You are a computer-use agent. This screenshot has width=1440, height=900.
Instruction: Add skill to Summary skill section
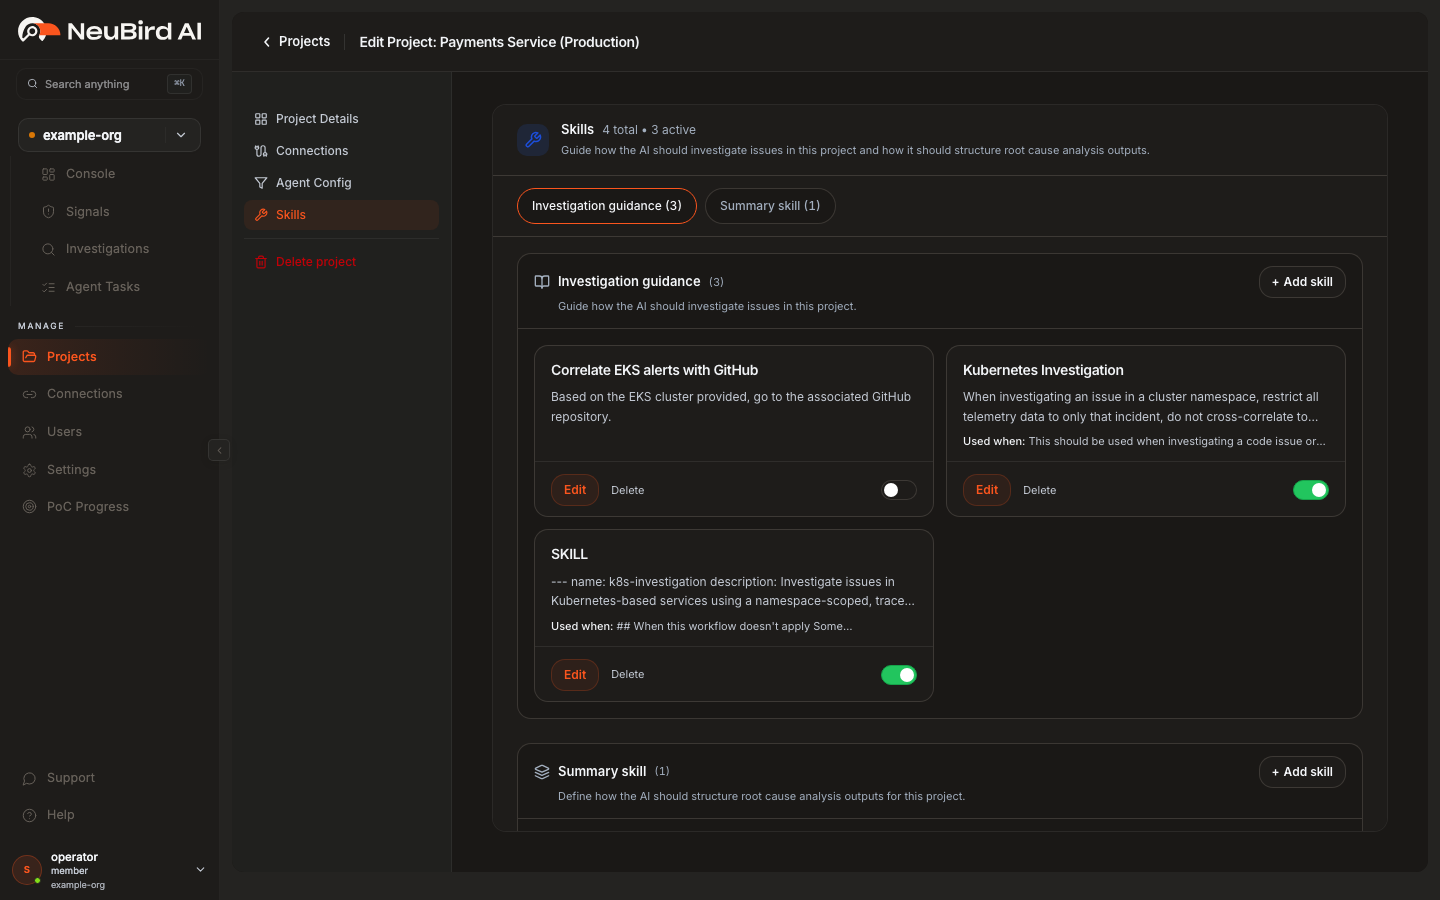click(1302, 772)
